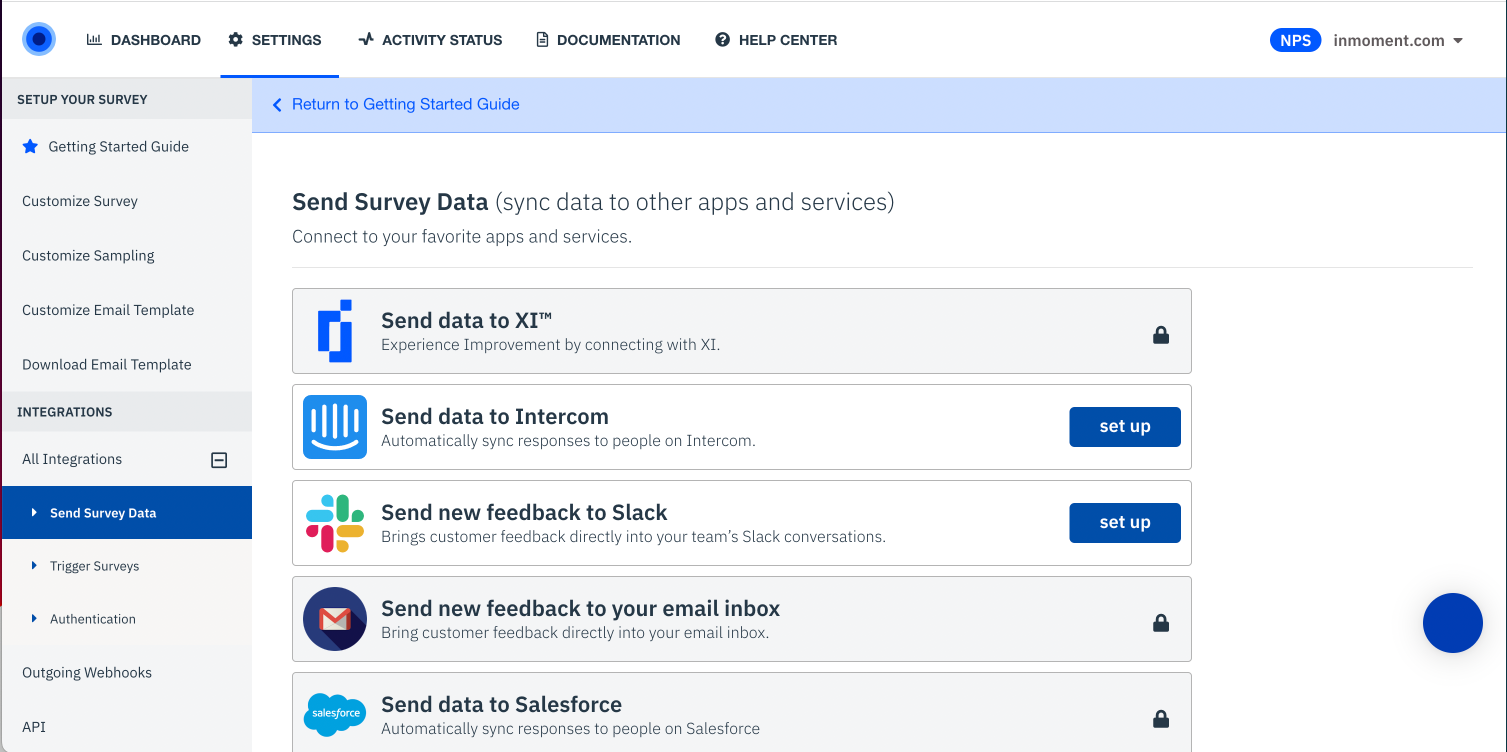Click Send new feedback to Slack title
The height and width of the screenshot is (752, 1507).
coord(524,512)
